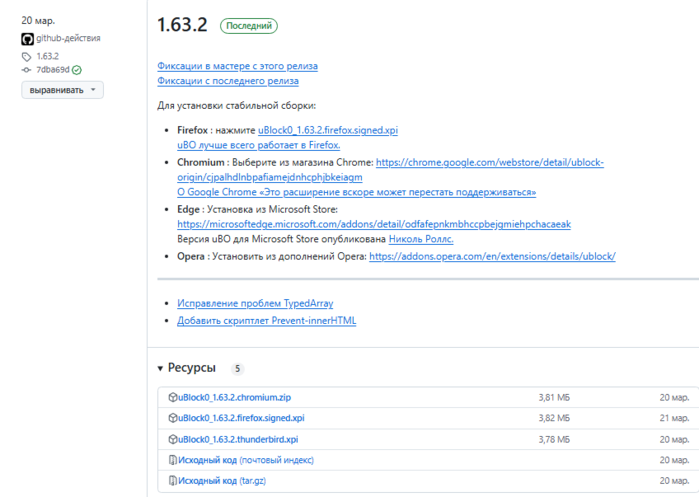Open Фиксации с последнего релиза link
Screen dimensions: 699x497
pos(228,81)
